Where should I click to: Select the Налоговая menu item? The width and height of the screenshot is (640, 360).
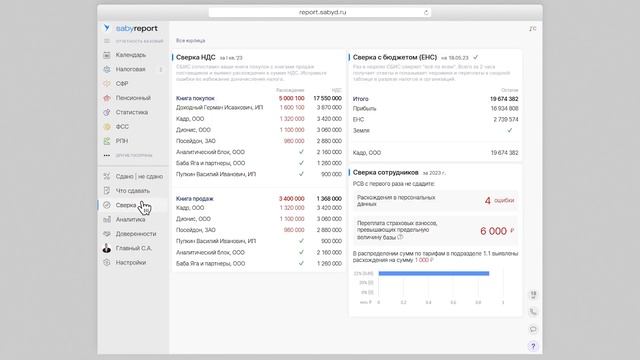click(131, 69)
